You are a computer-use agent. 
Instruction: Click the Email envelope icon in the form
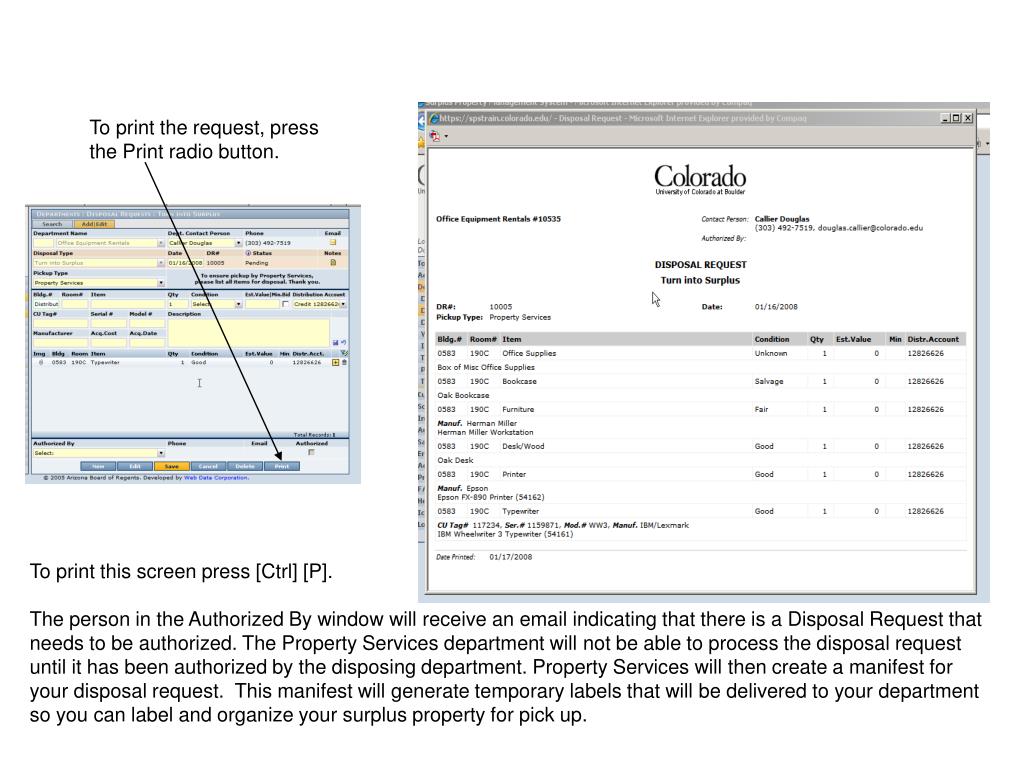[x=332, y=242]
